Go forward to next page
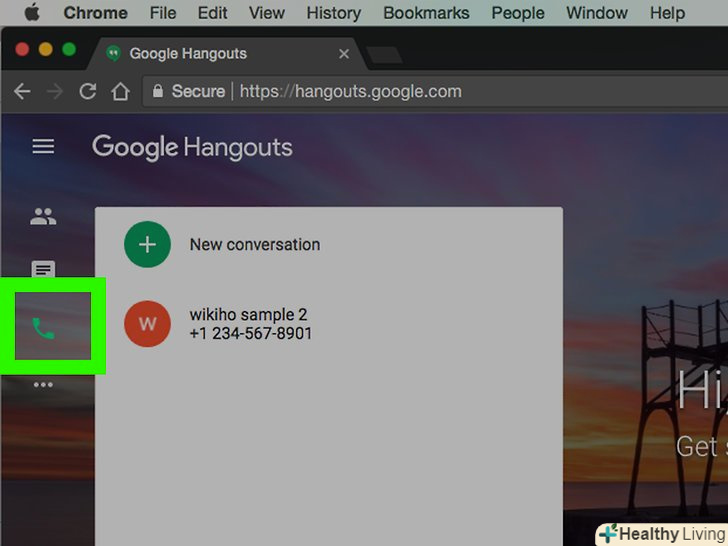728x546 pixels. 55,91
